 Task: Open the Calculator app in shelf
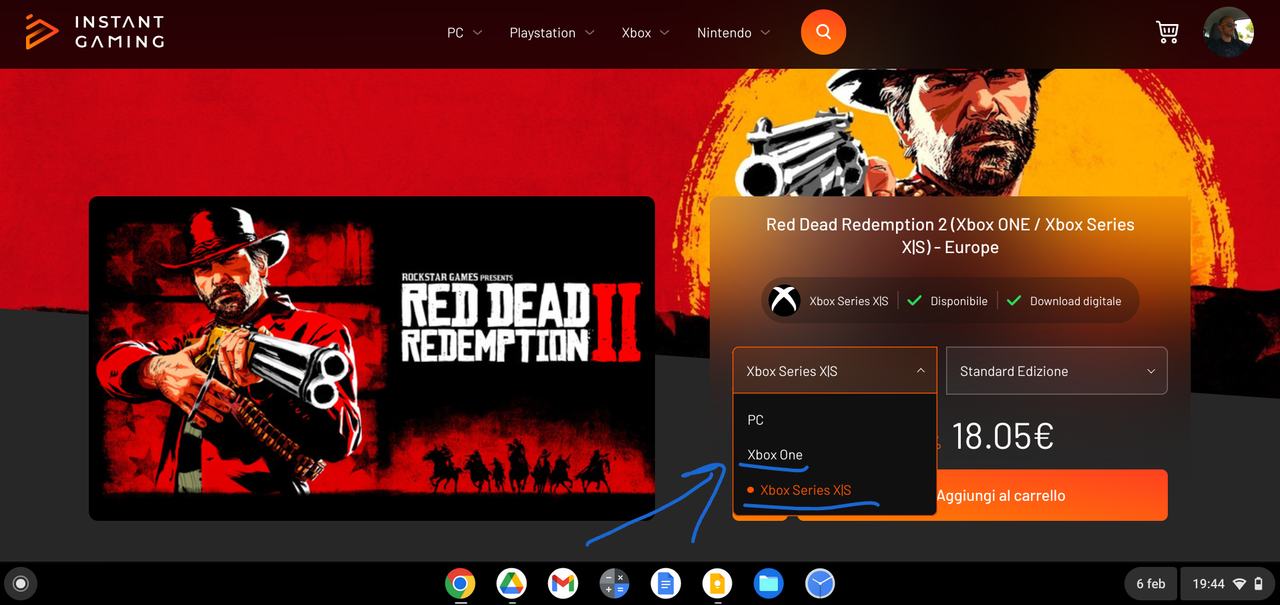[x=614, y=583]
